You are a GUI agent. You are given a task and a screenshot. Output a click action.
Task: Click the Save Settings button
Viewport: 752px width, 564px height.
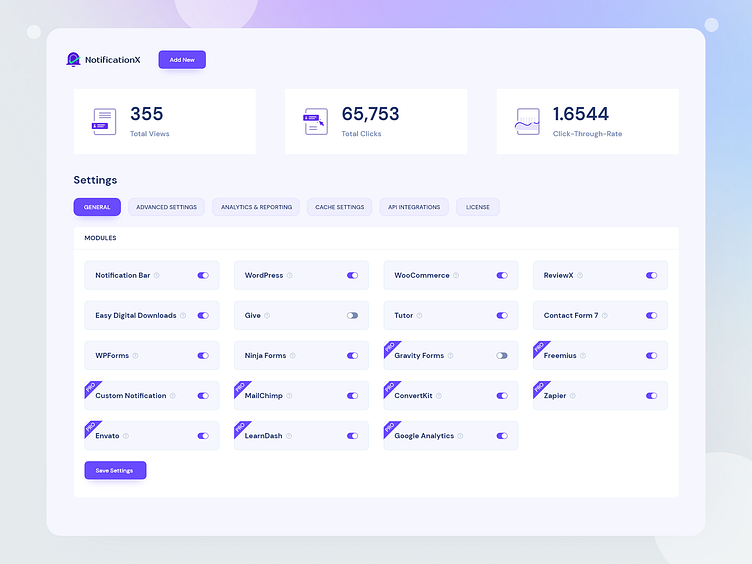[x=115, y=470]
